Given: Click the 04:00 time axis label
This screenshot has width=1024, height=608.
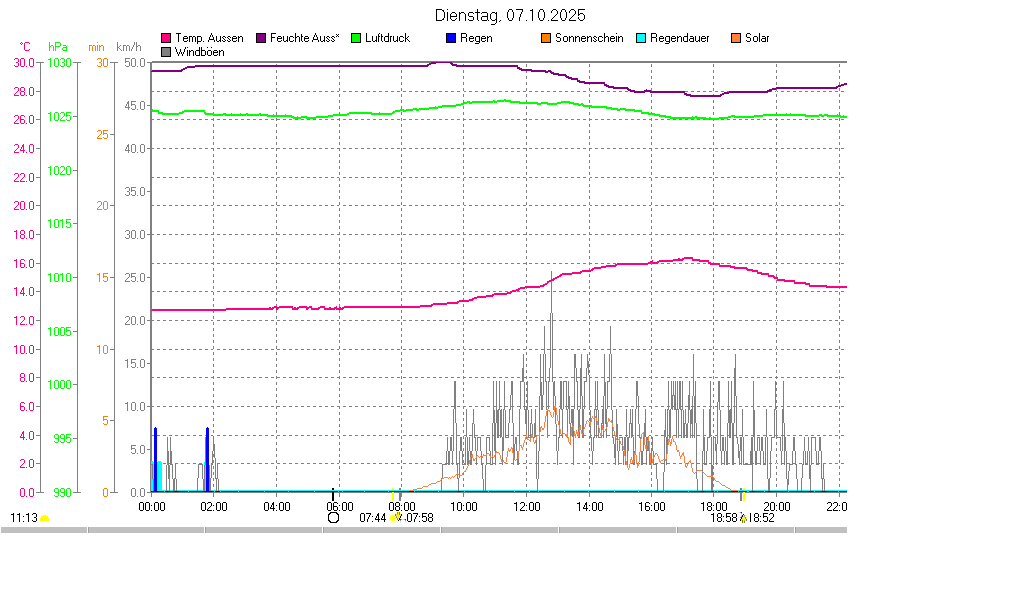Looking at the screenshot, I should [276, 506].
